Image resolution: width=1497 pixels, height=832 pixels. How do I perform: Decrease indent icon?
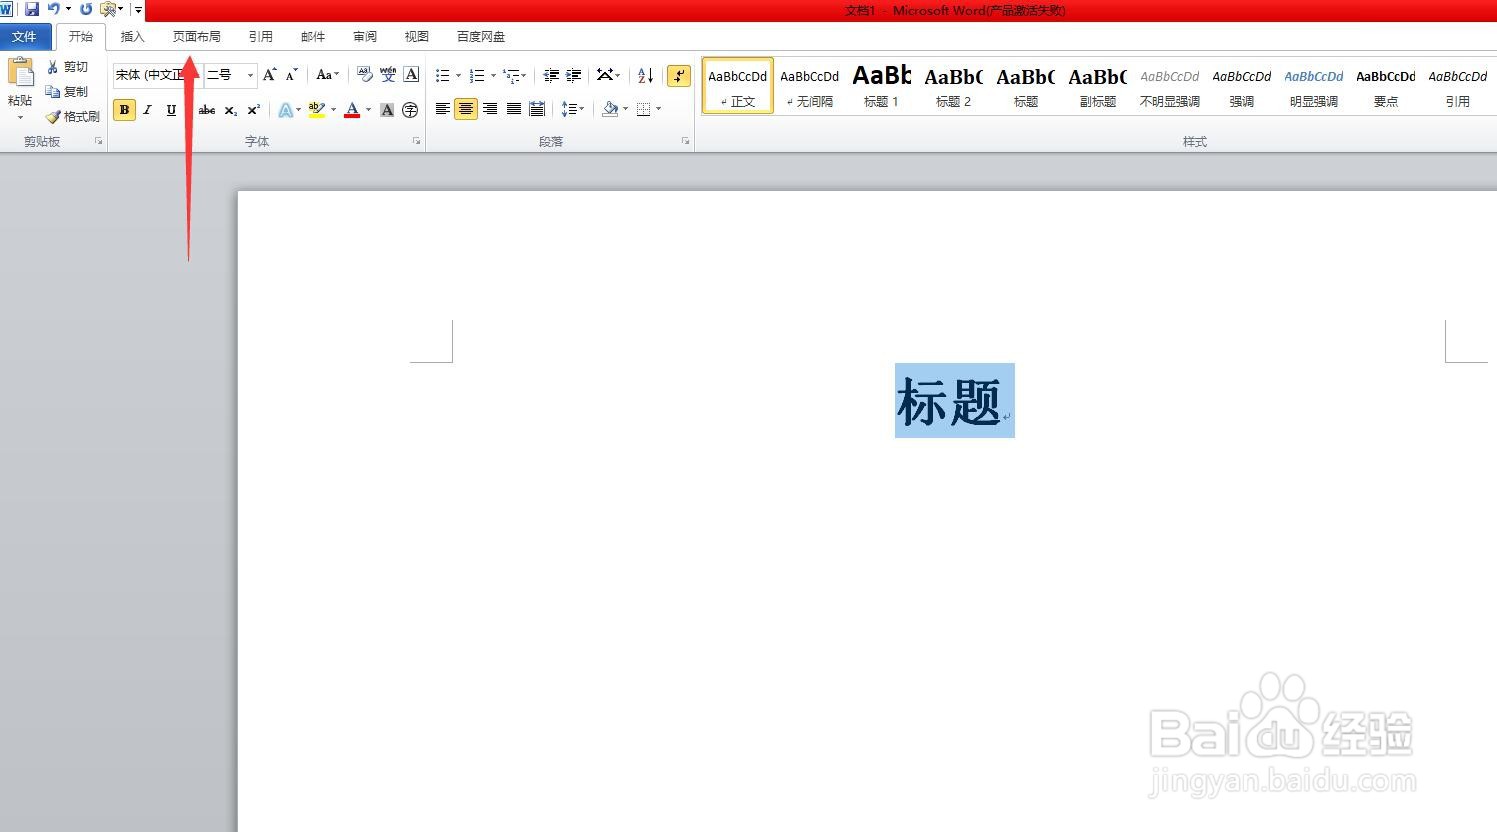coord(551,75)
